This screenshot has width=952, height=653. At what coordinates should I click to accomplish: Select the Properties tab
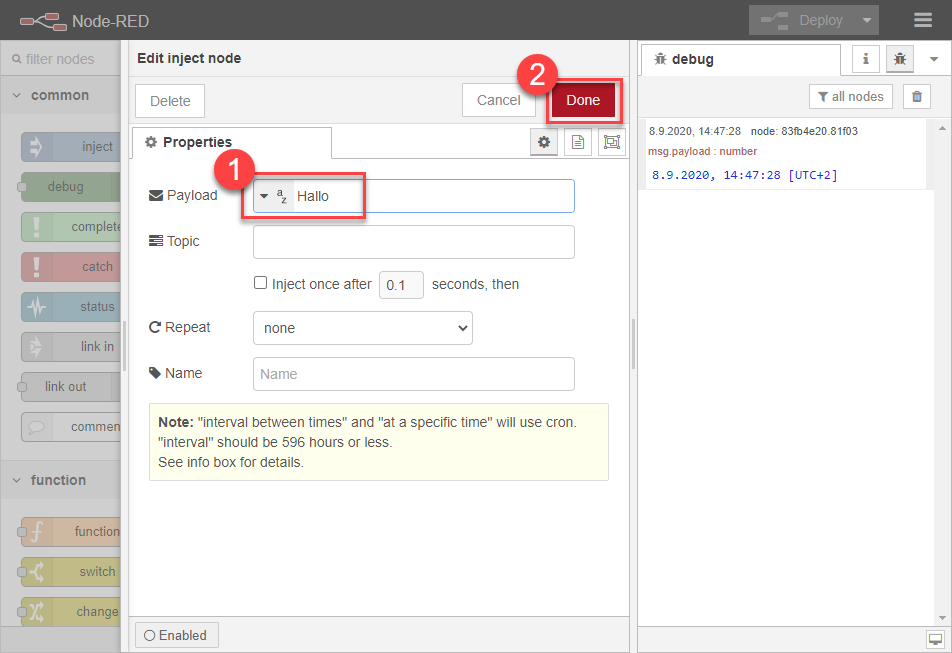pos(190,143)
